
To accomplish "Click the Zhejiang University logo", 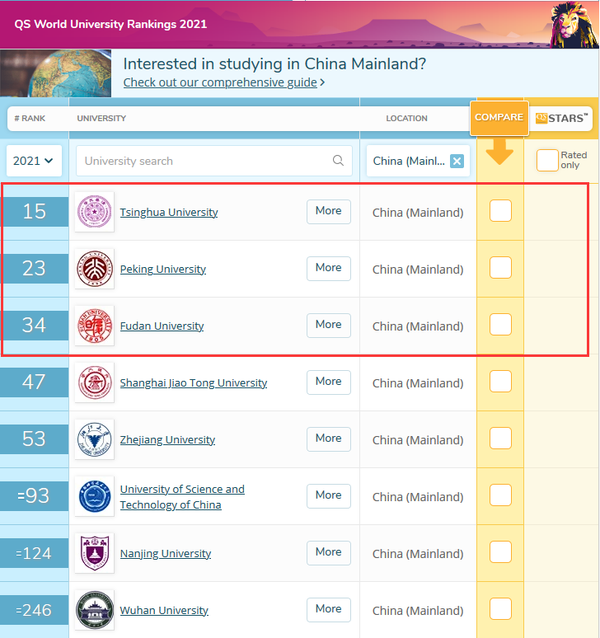I will coord(94,439).
